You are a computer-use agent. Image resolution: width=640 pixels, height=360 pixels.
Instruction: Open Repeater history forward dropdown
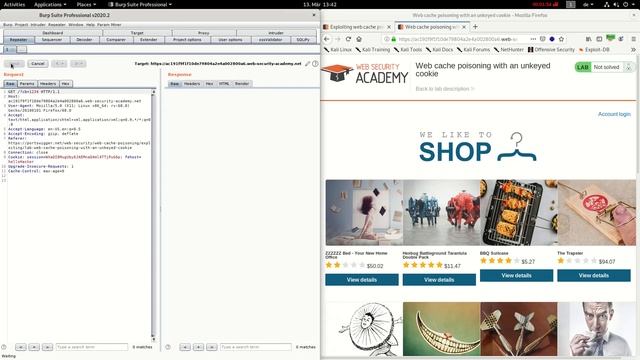[x=78, y=64]
